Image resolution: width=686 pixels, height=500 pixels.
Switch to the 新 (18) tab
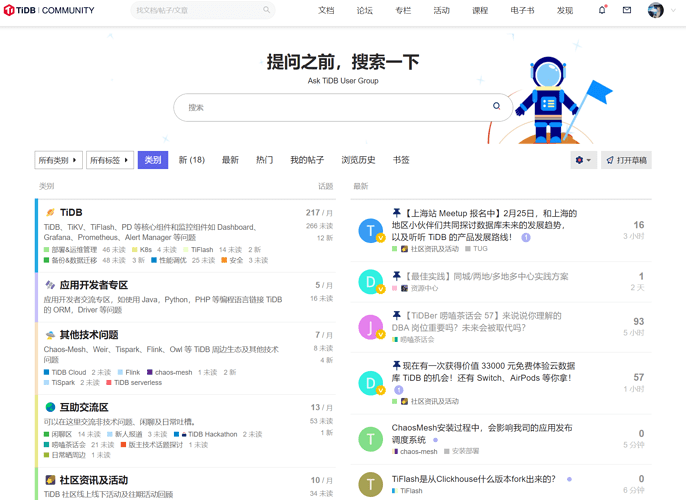(192, 160)
